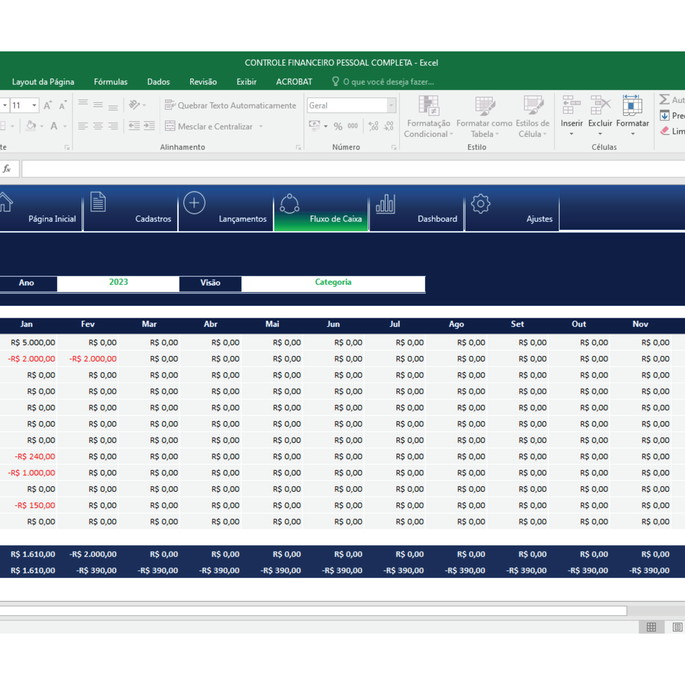The width and height of the screenshot is (685, 685).
Task: Click the fx insert function icon
Action: point(7,169)
